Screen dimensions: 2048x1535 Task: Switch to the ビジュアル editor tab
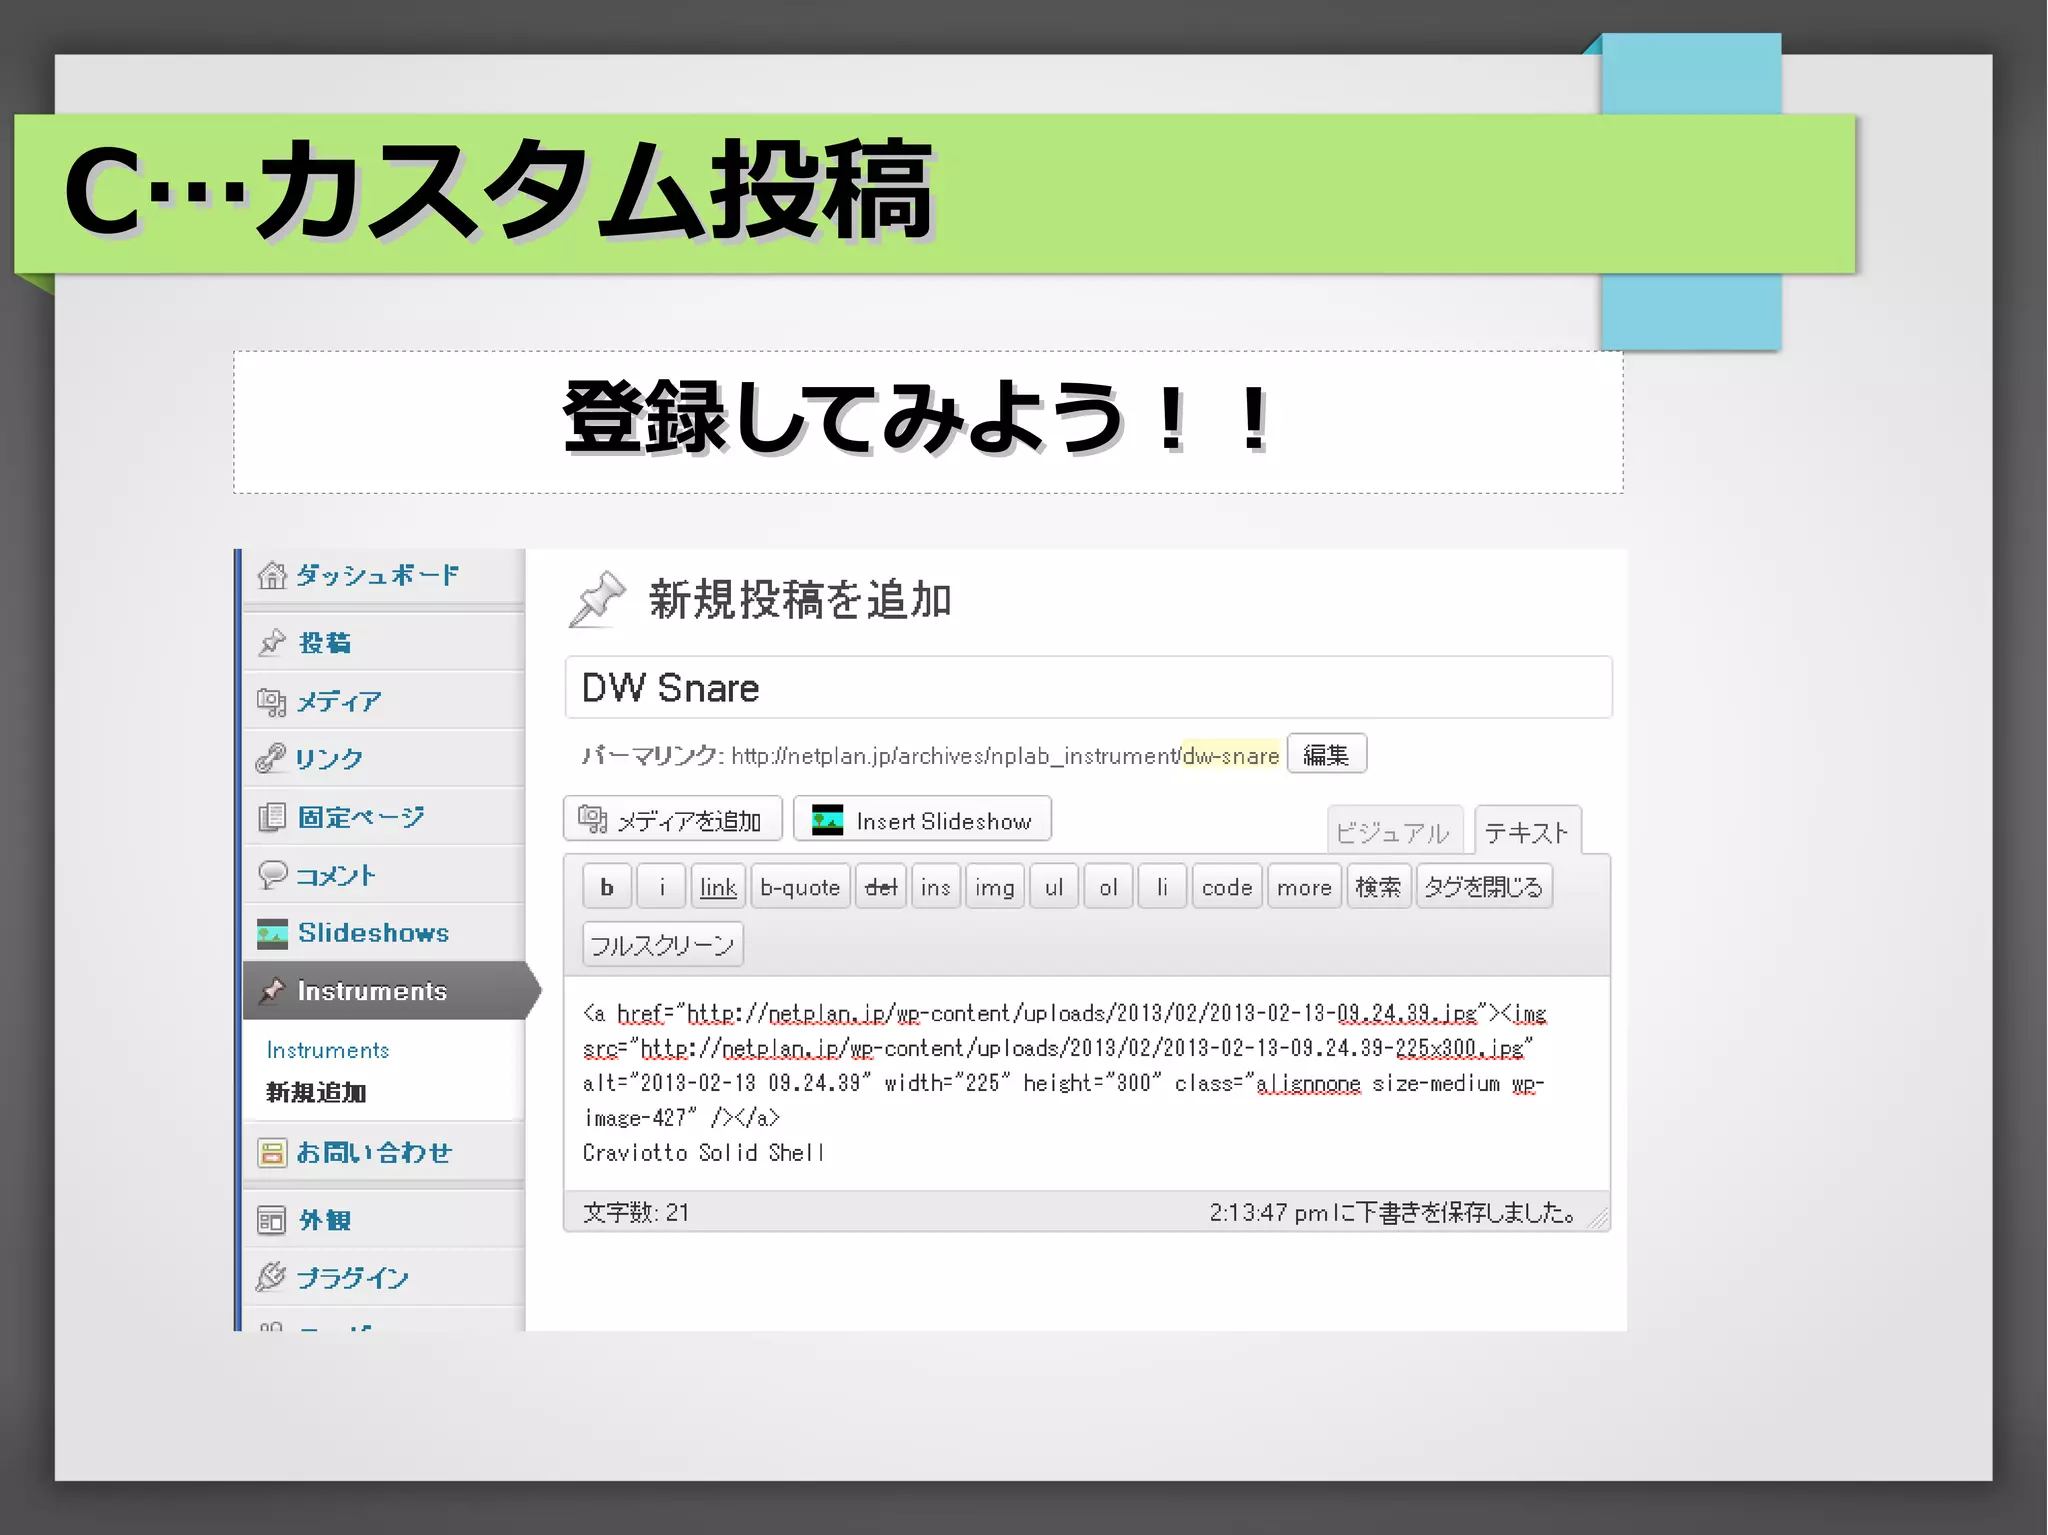[x=1393, y=832]
